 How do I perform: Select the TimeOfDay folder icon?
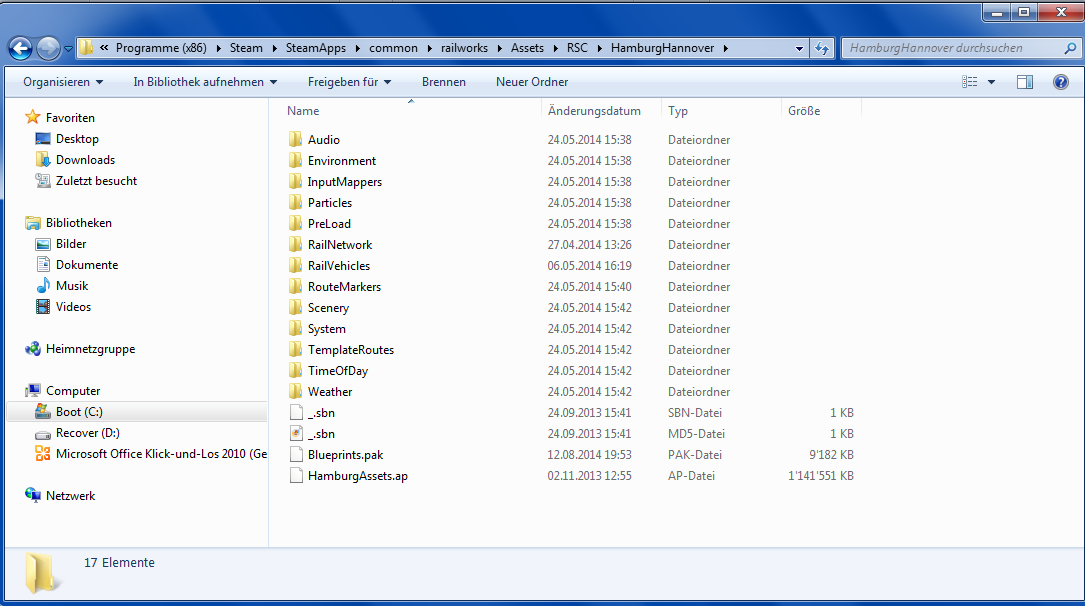coord(295,370)
